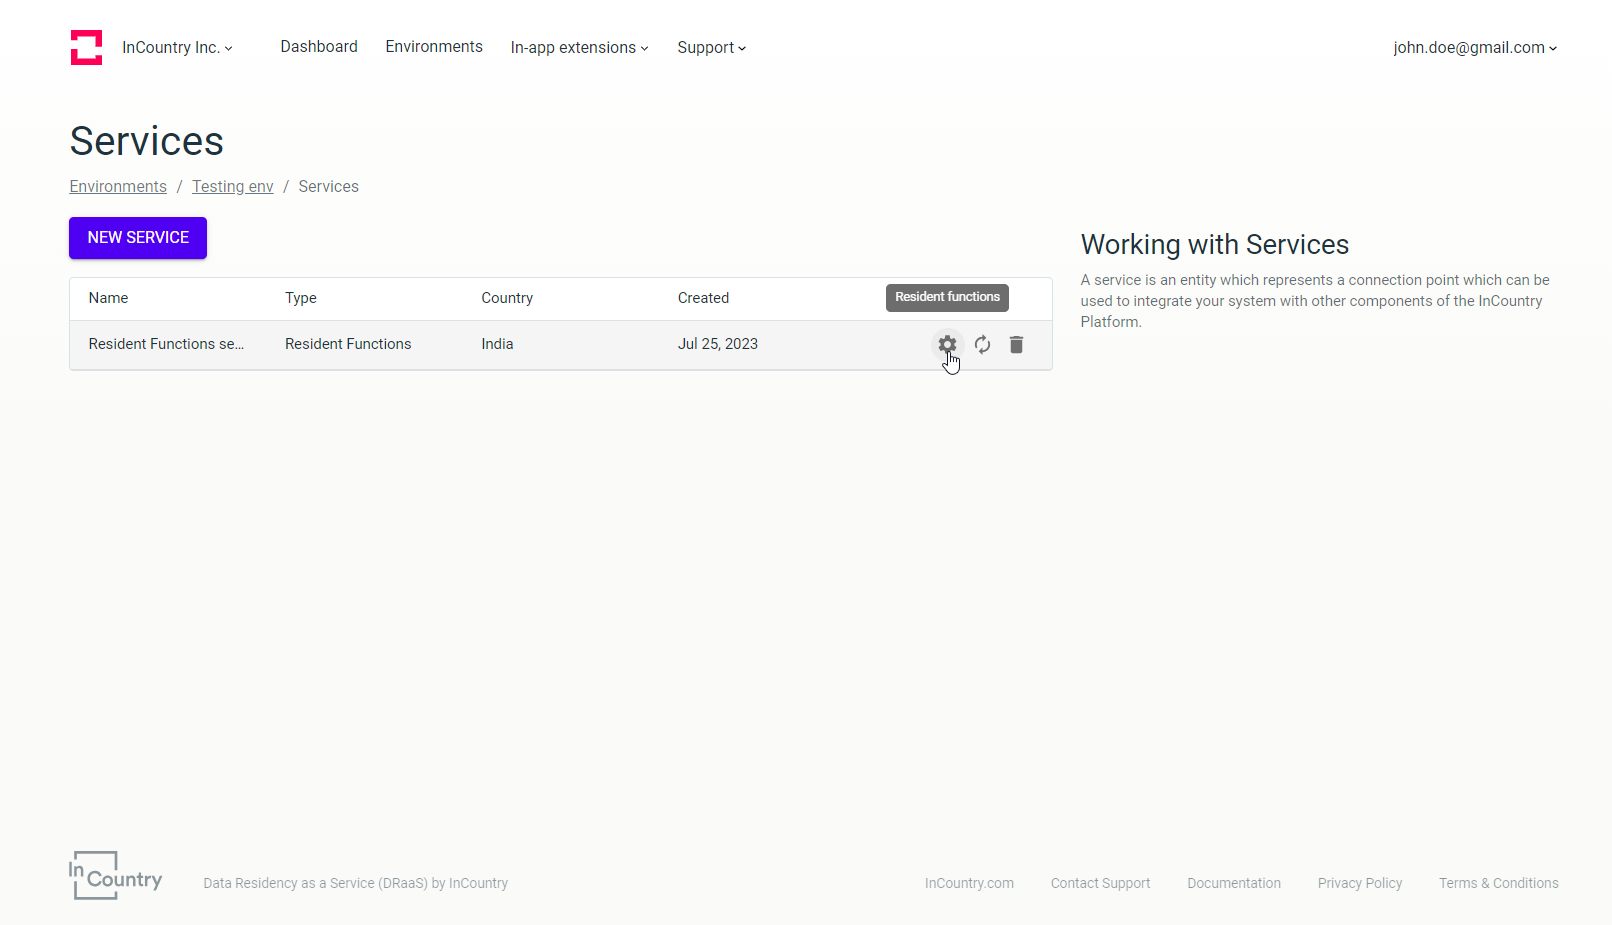The image size is (1612, 925).
Task: Click the 'Resident Functions' type cell
Action: coord(348,344)
